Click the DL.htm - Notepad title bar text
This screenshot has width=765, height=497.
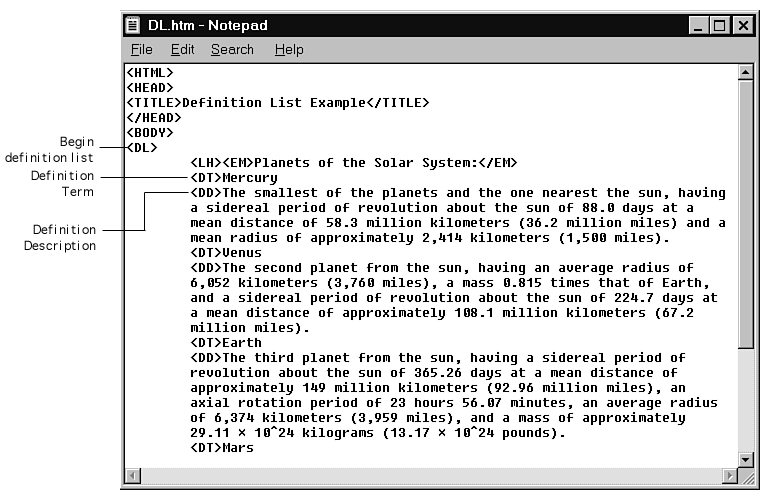coord(208,25)
